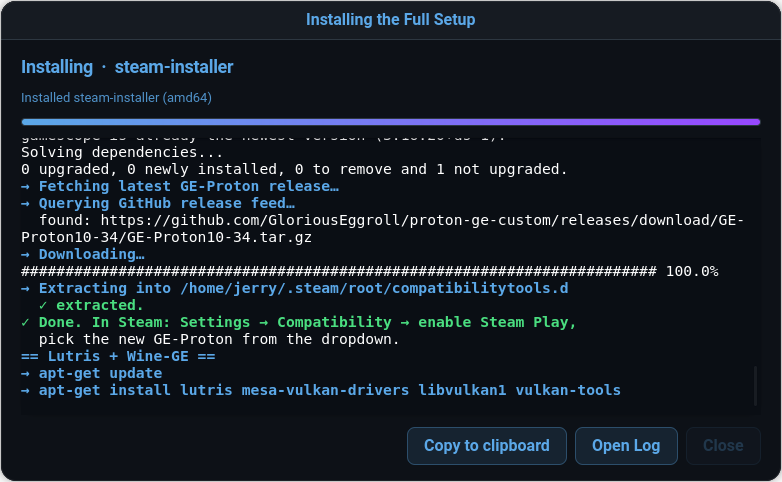Screen dimensions: 782x482
Task: Click the '0 upgraded, 0 newly installed' log line
Action: point(294,169)
